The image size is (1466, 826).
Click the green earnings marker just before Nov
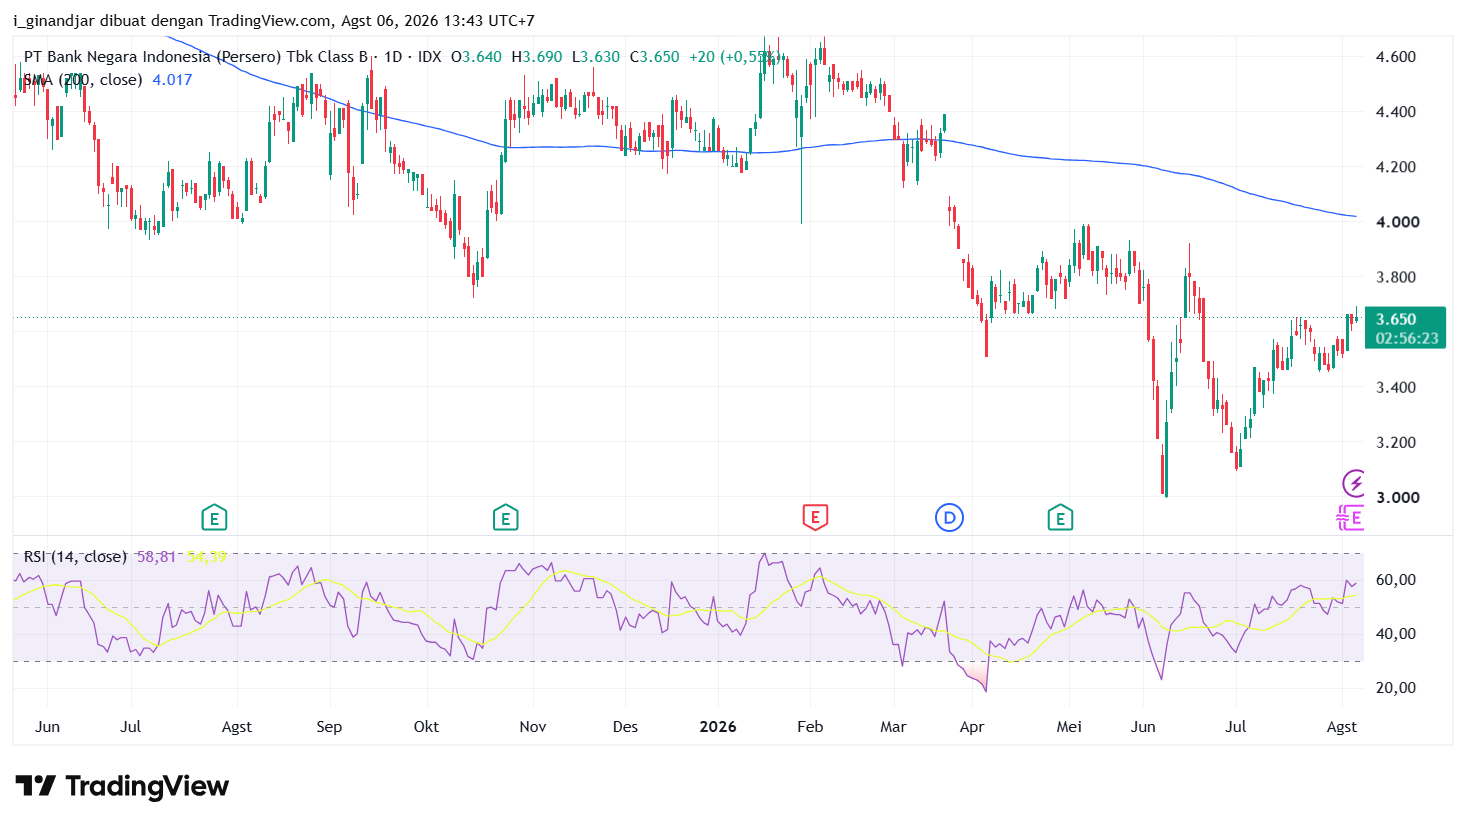coord(505,518)
